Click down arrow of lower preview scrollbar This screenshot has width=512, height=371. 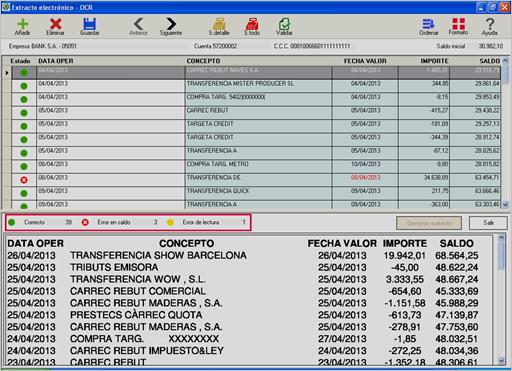pos(501,360)
